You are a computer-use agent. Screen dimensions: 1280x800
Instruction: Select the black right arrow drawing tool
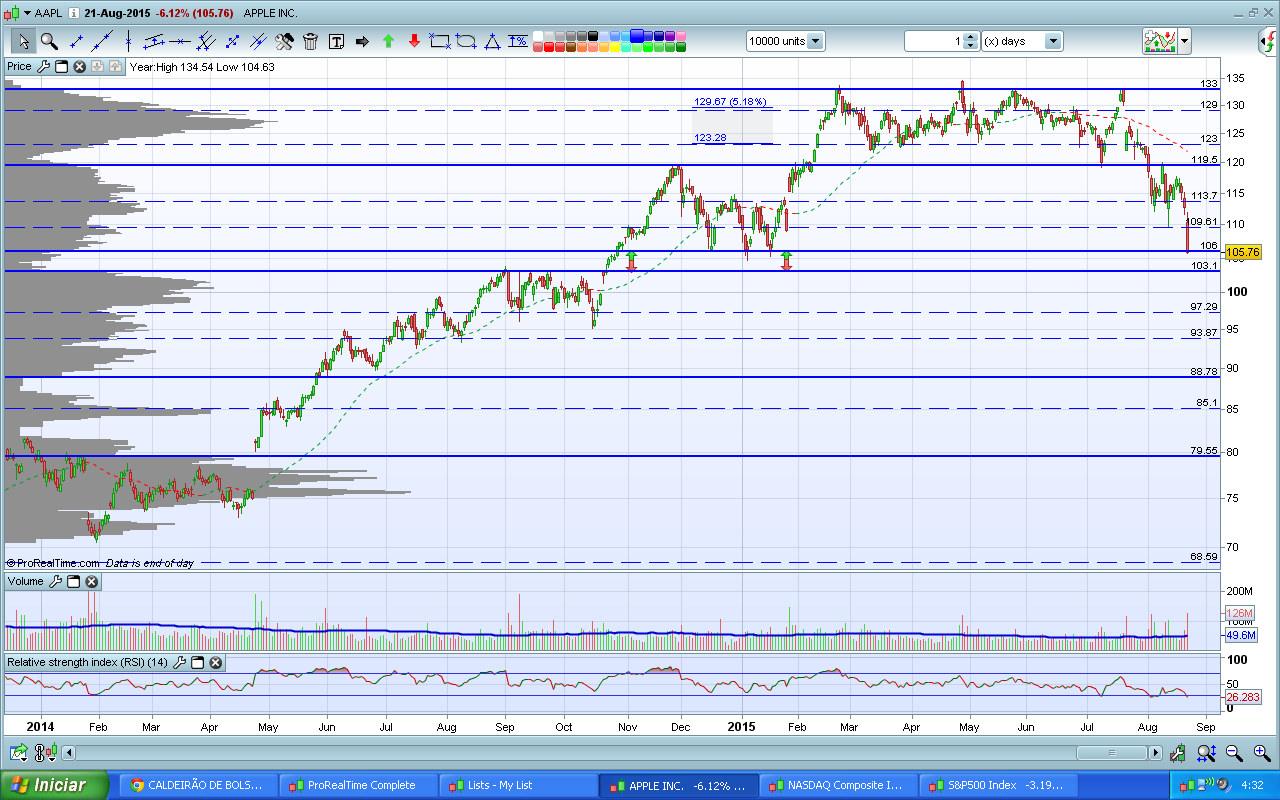(x=362, y=41)
